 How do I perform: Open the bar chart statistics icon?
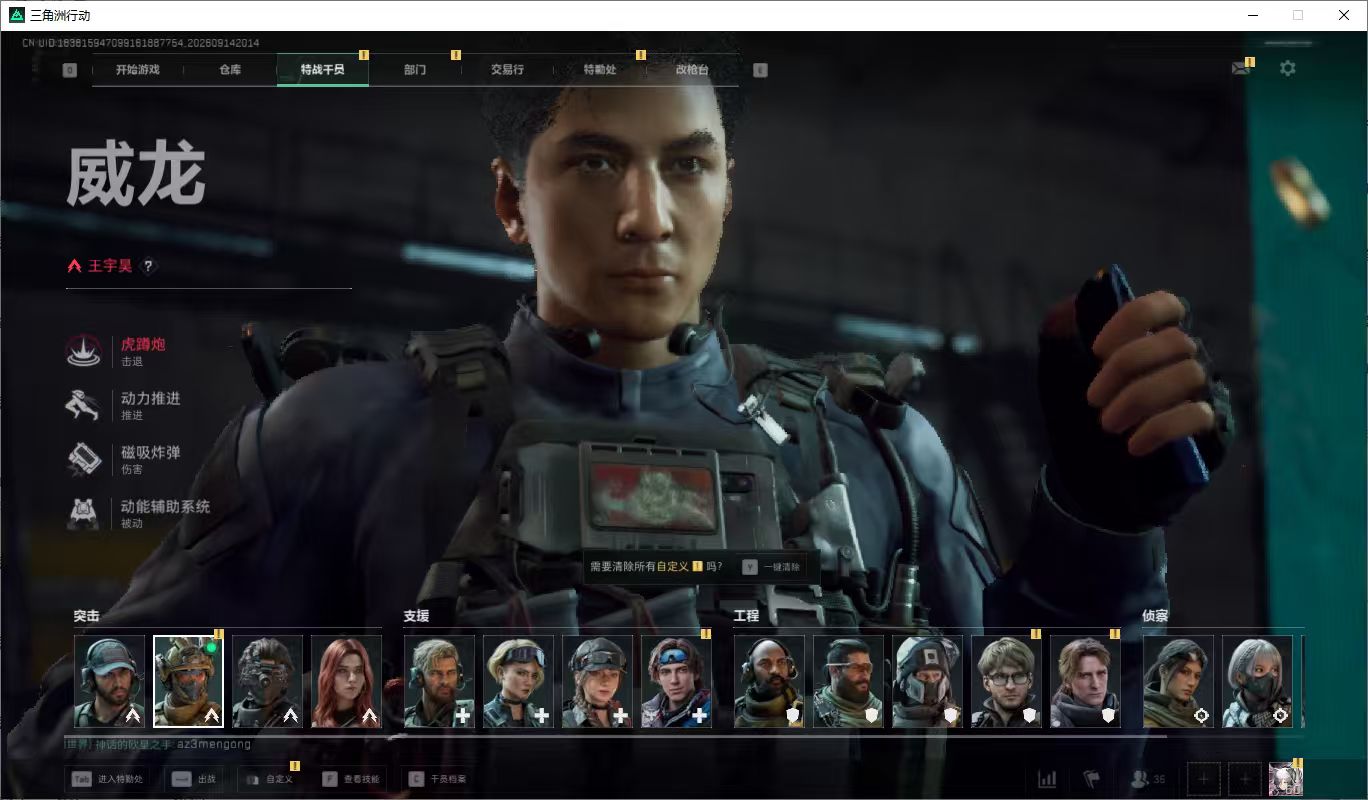tap(1047, 778)
